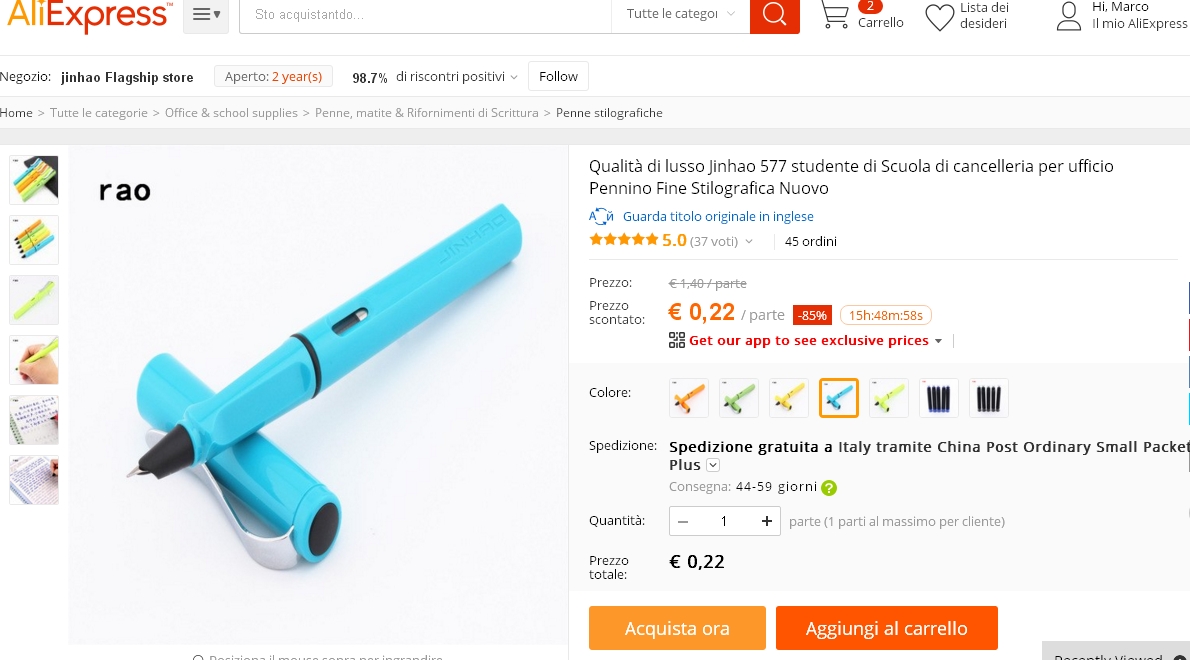Click the Acquista ora button

[677, 628]
